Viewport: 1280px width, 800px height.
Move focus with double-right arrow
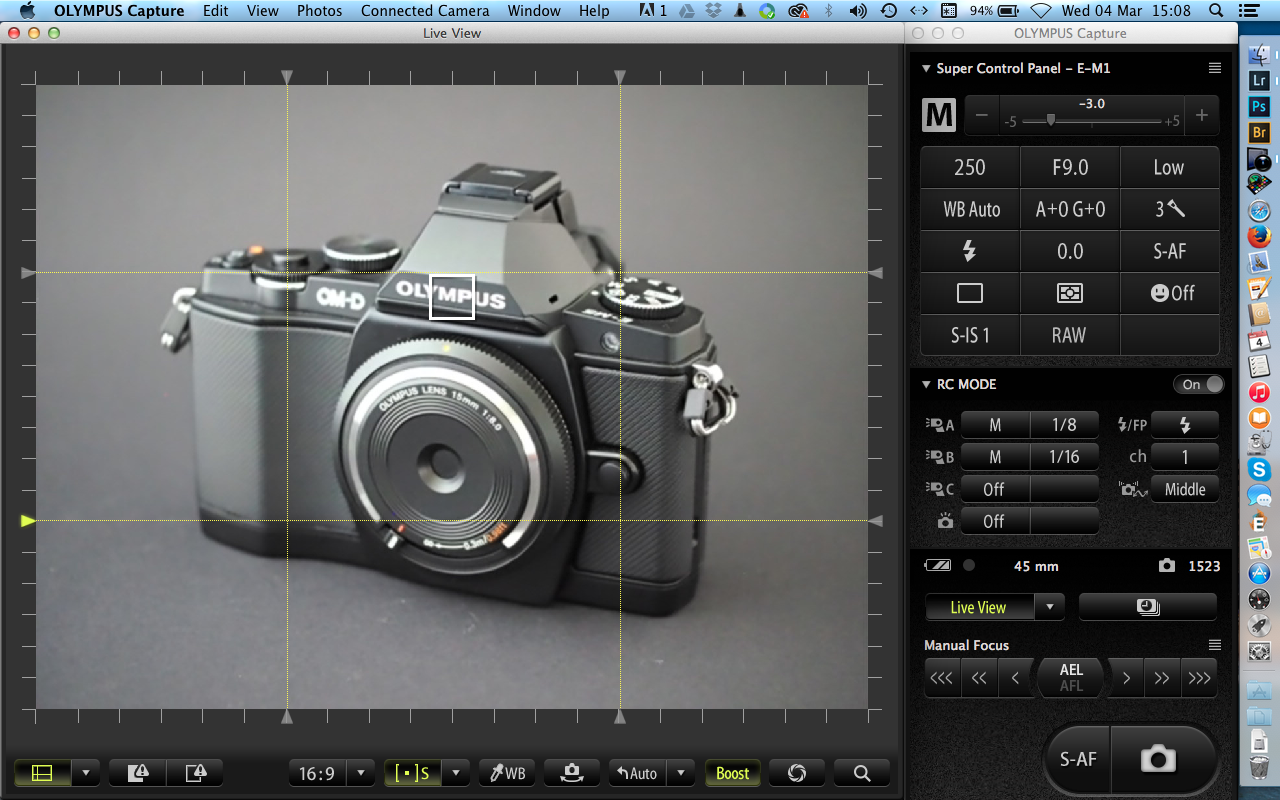click(1161, 678)
